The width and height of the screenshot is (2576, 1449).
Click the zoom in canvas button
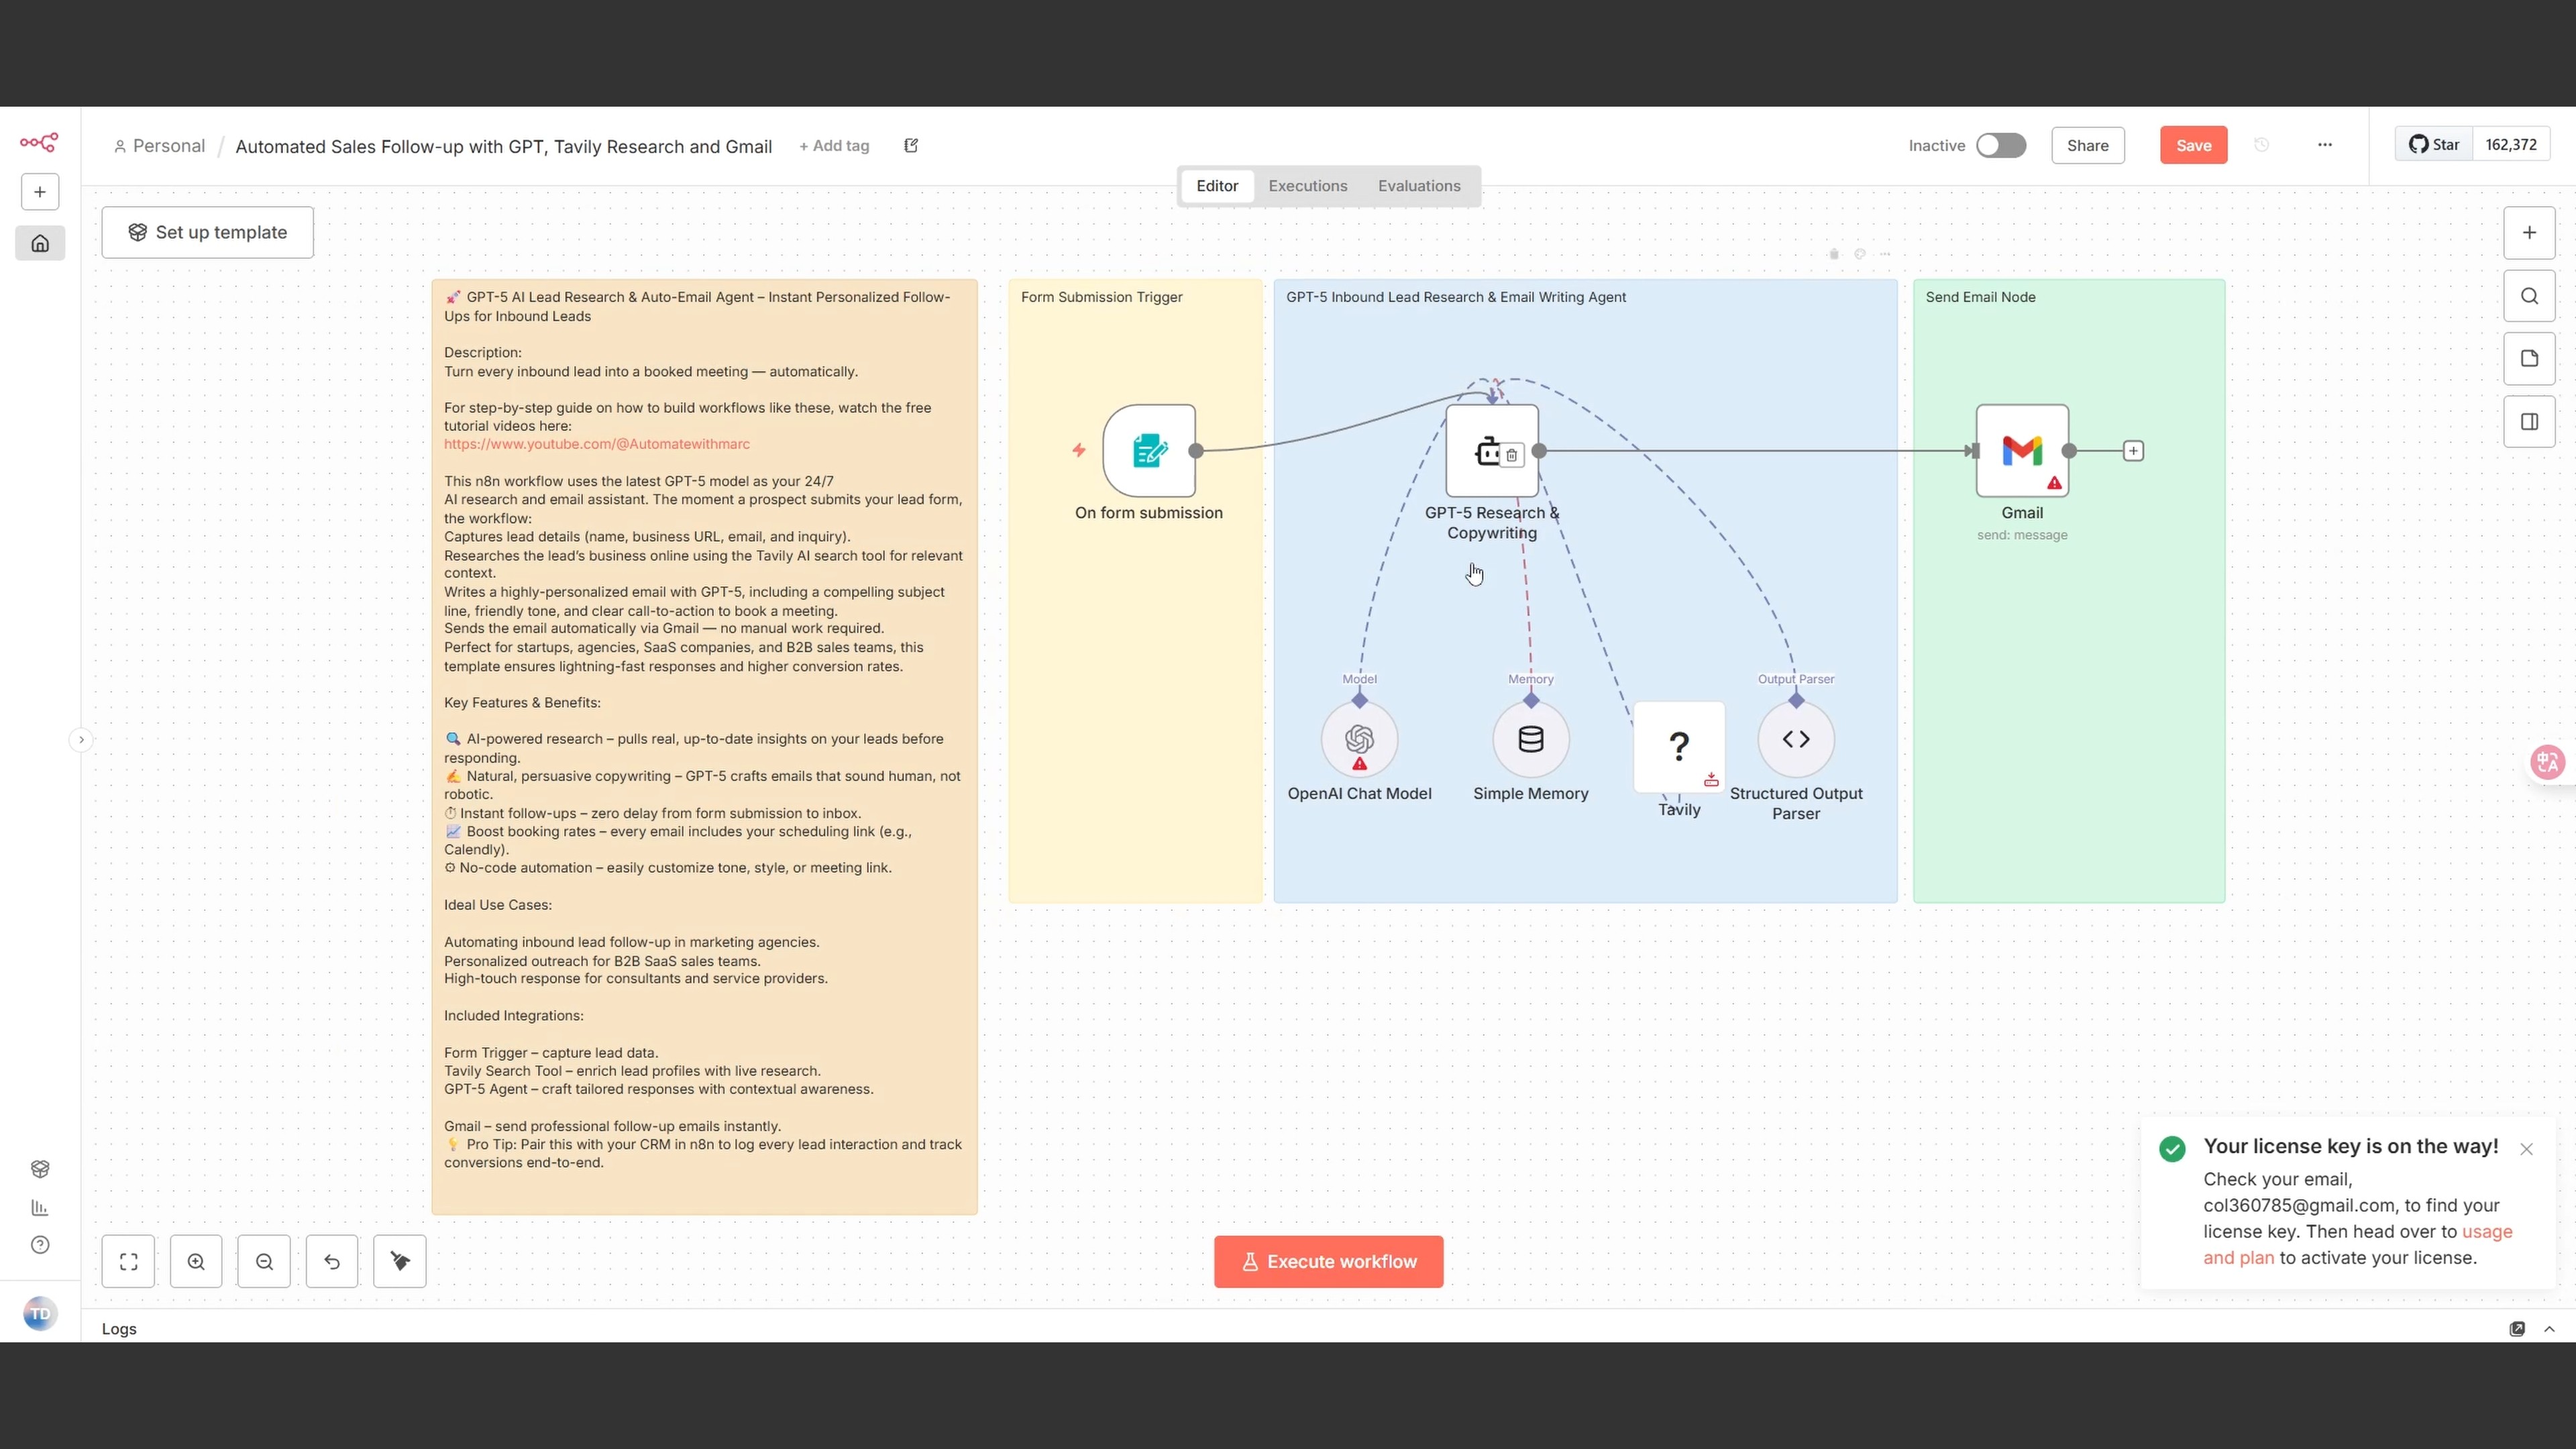196,1262
